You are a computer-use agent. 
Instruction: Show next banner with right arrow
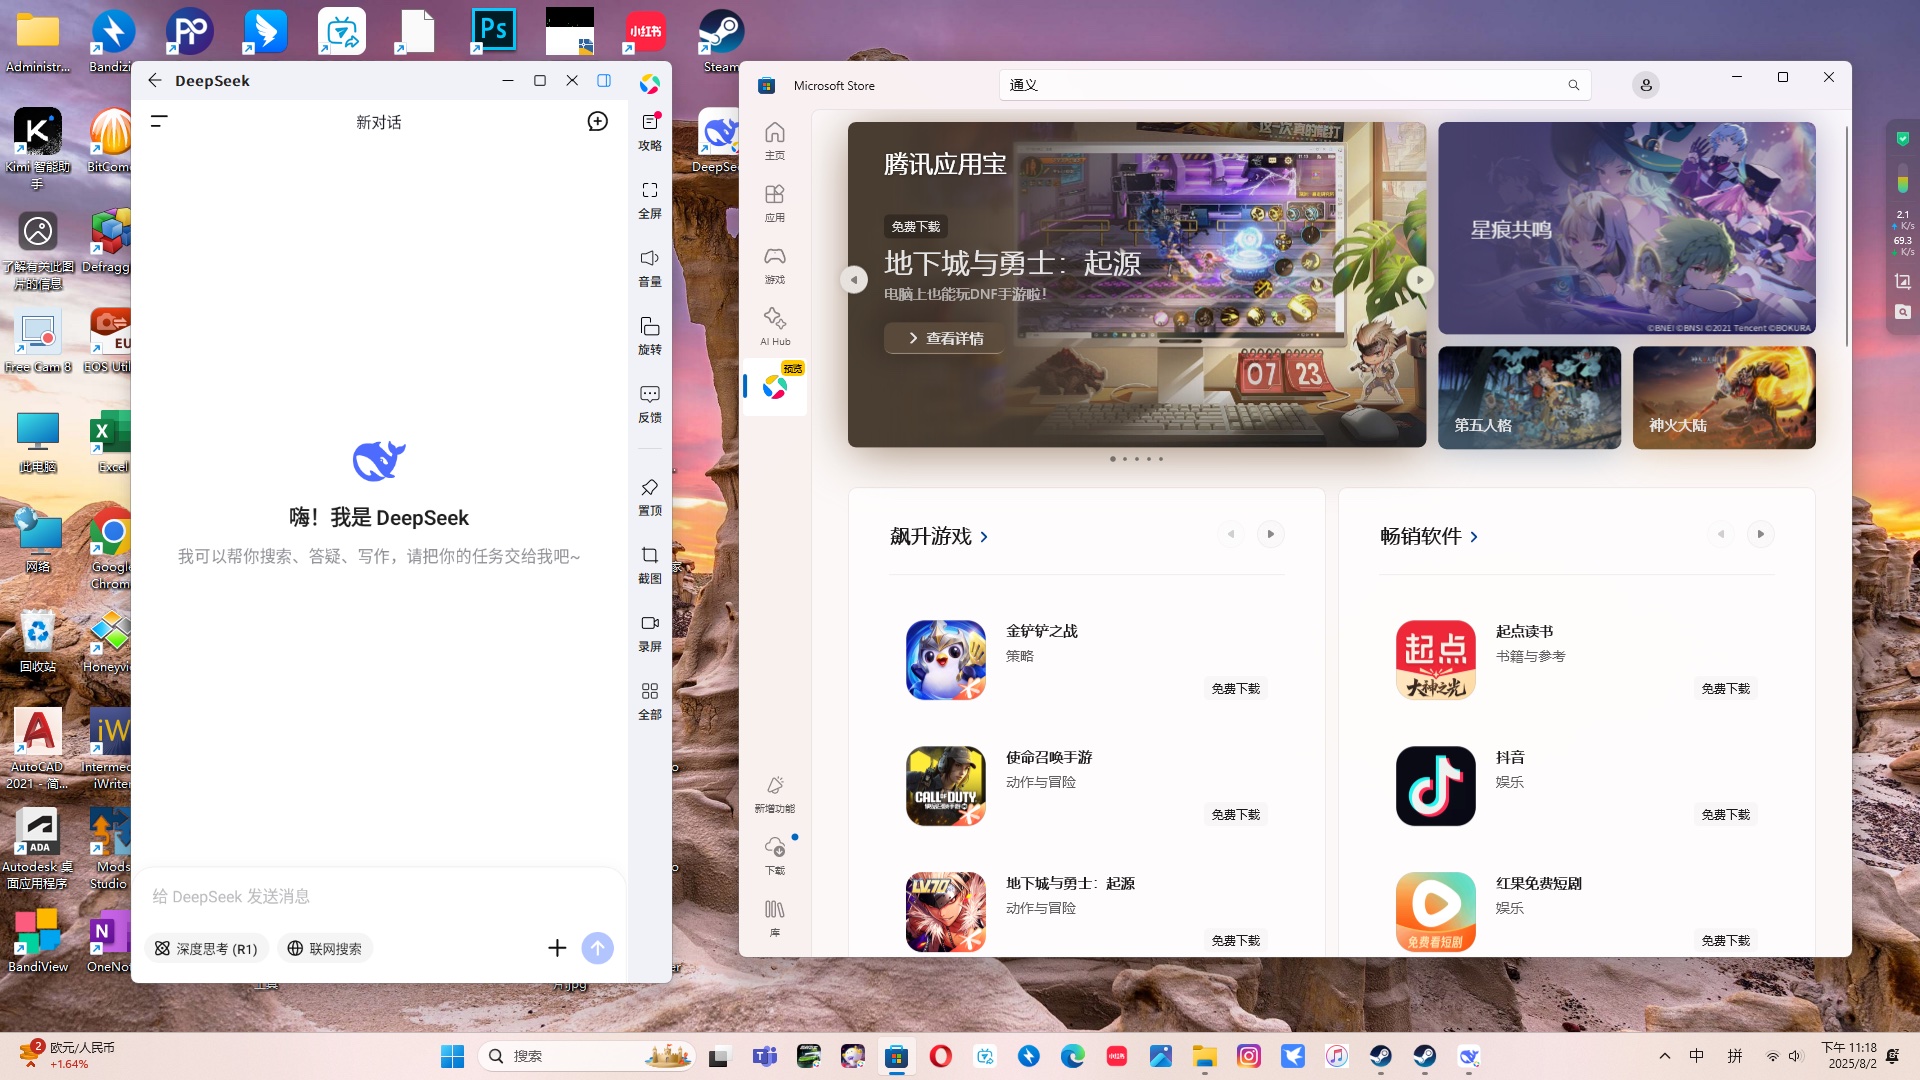(1420, 280)
